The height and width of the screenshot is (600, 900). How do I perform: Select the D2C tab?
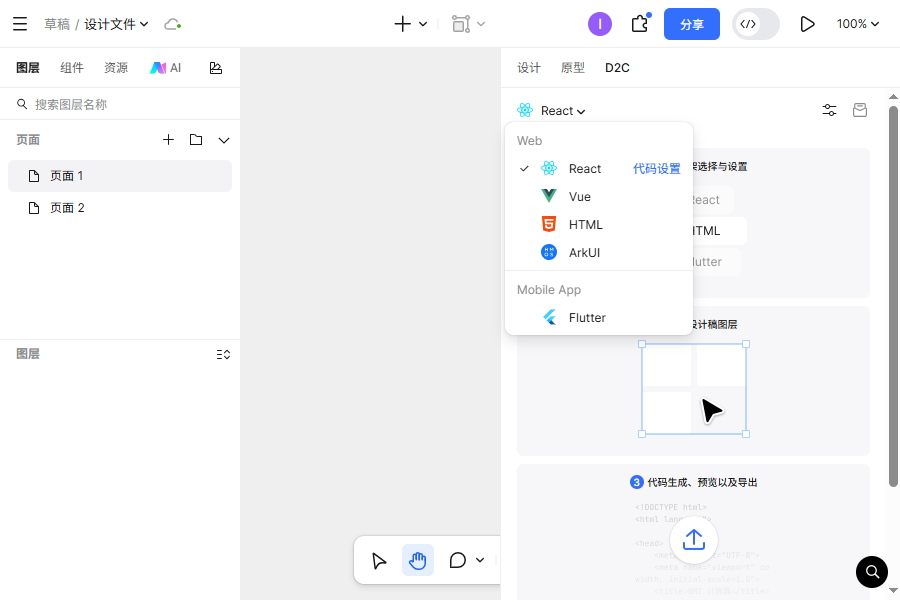click(617, 68)
